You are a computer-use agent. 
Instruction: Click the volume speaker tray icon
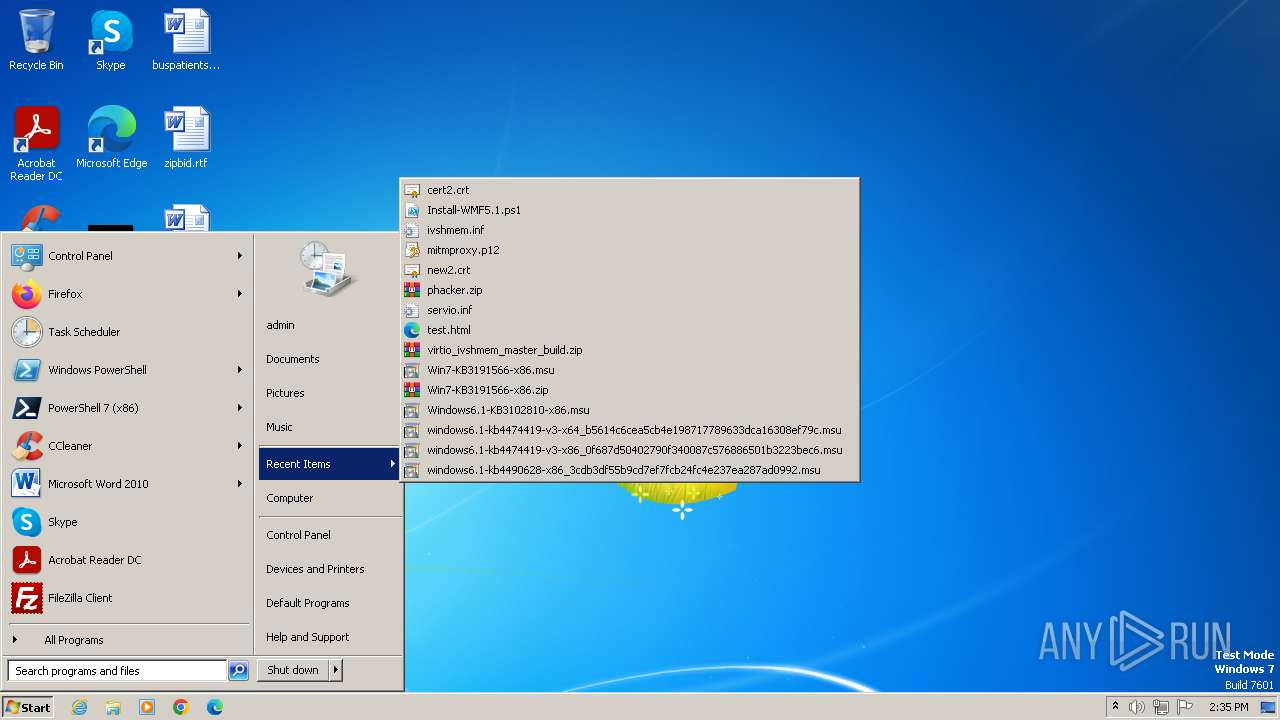pyautogui.click(x=1137, y=707)
